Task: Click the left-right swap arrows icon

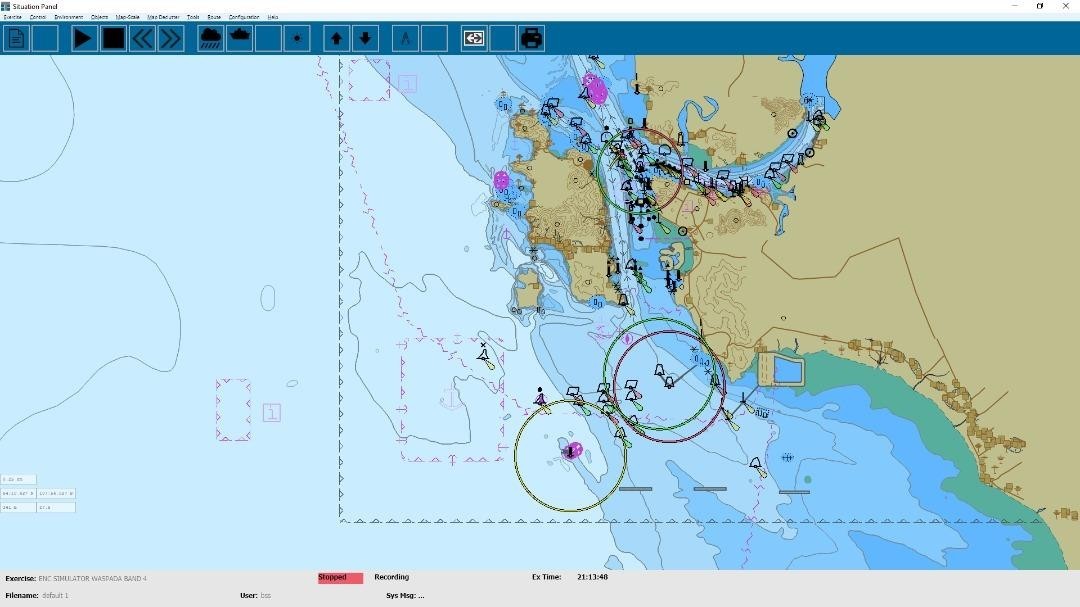Action: coord(474,39)
